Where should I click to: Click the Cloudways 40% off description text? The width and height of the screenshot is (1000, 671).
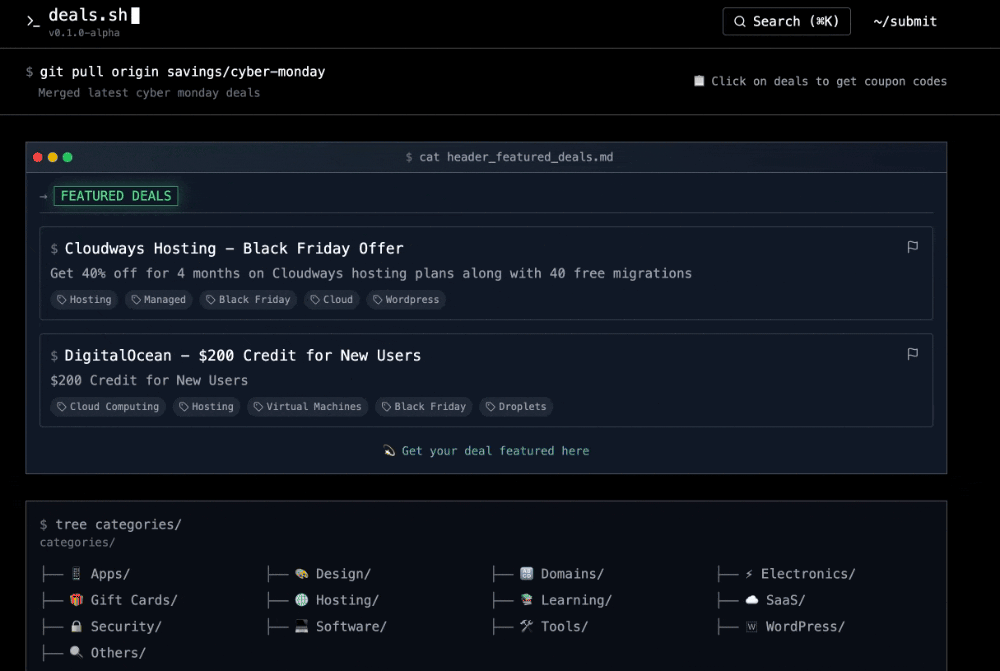click(x=371, y=273)
